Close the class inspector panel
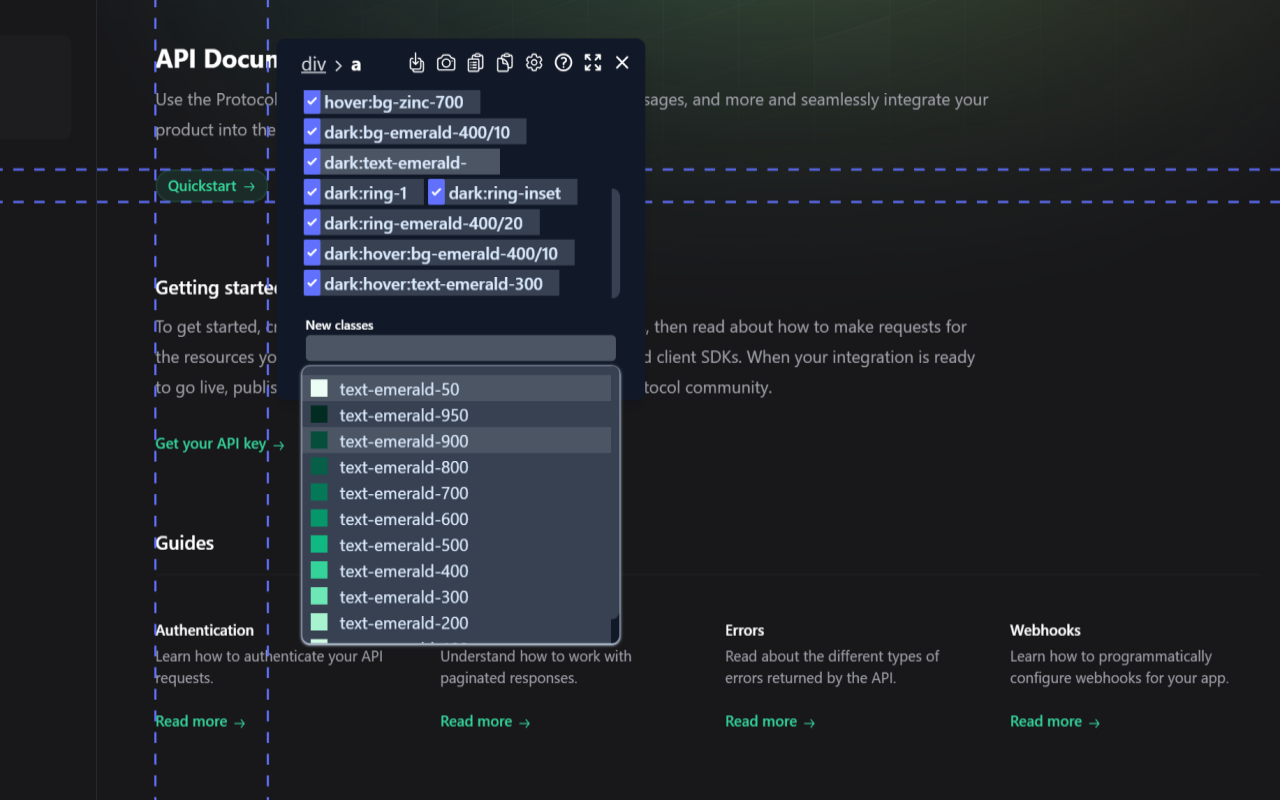The height and width of the screenshot is (800, 1280). click(x=622, y=63)
